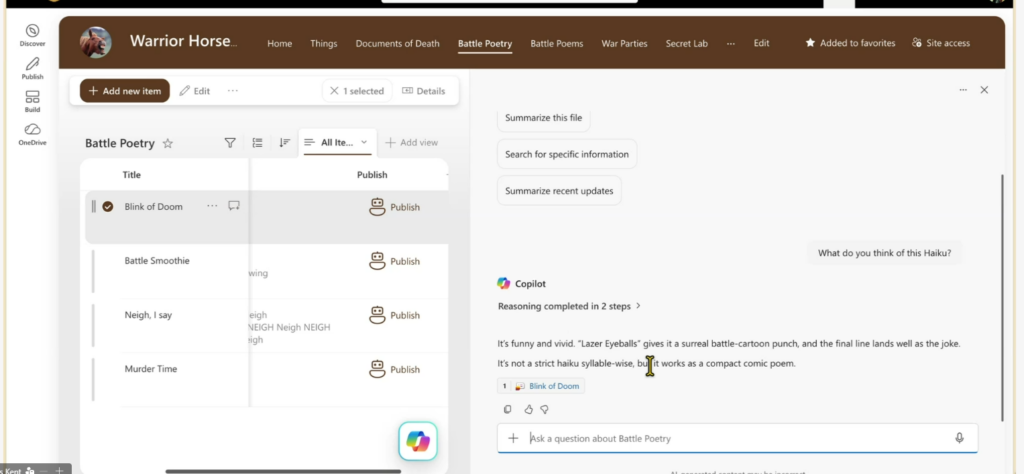Open the Blink of Doom citation link

554,386
